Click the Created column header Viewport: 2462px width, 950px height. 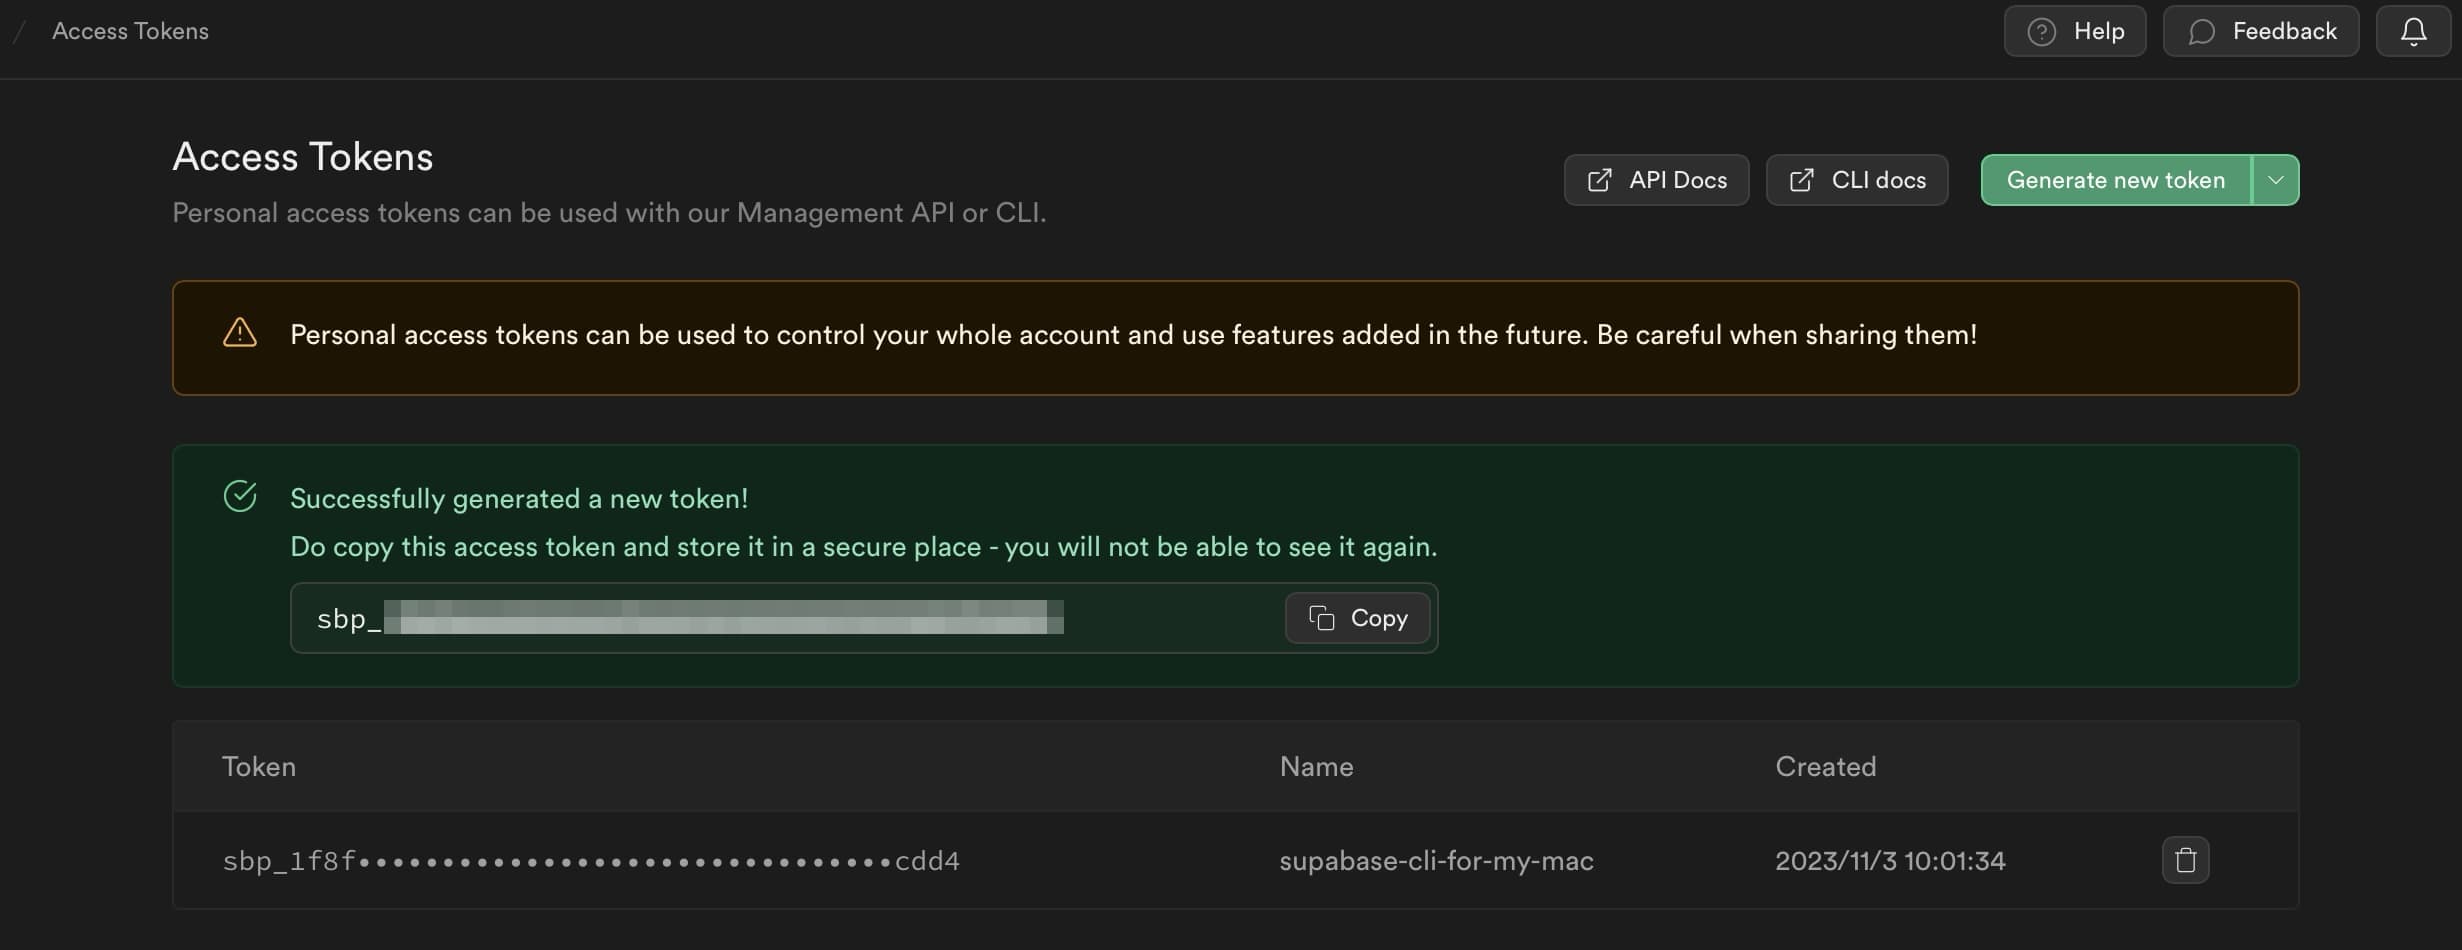[x=1825, y=766]
